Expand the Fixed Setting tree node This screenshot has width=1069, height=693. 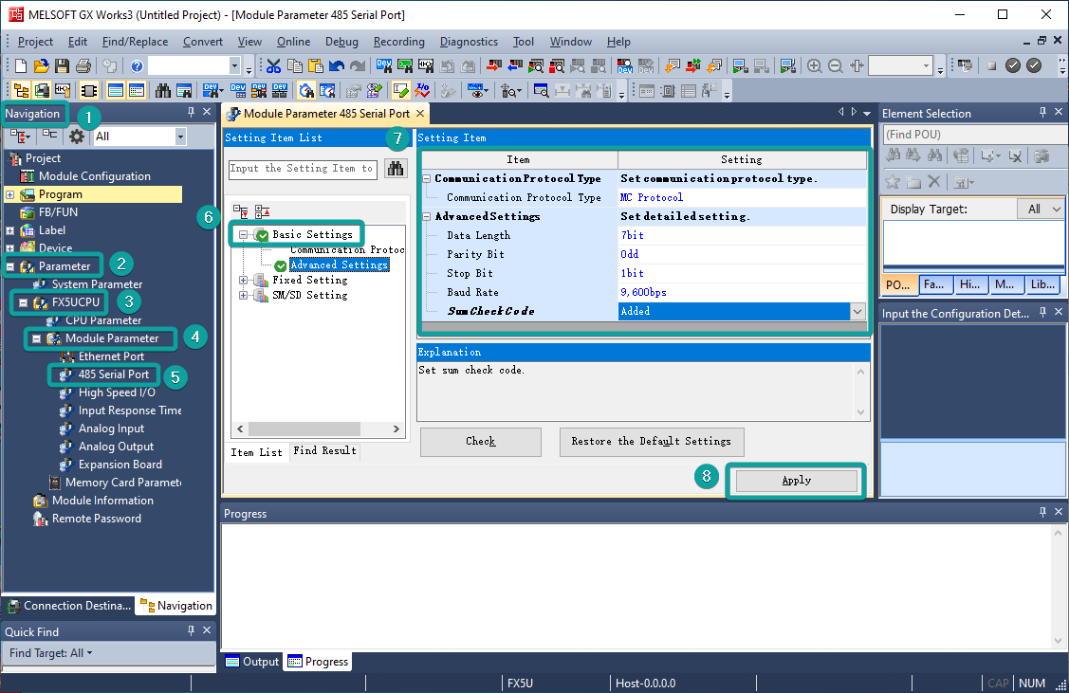click(243, 281)
